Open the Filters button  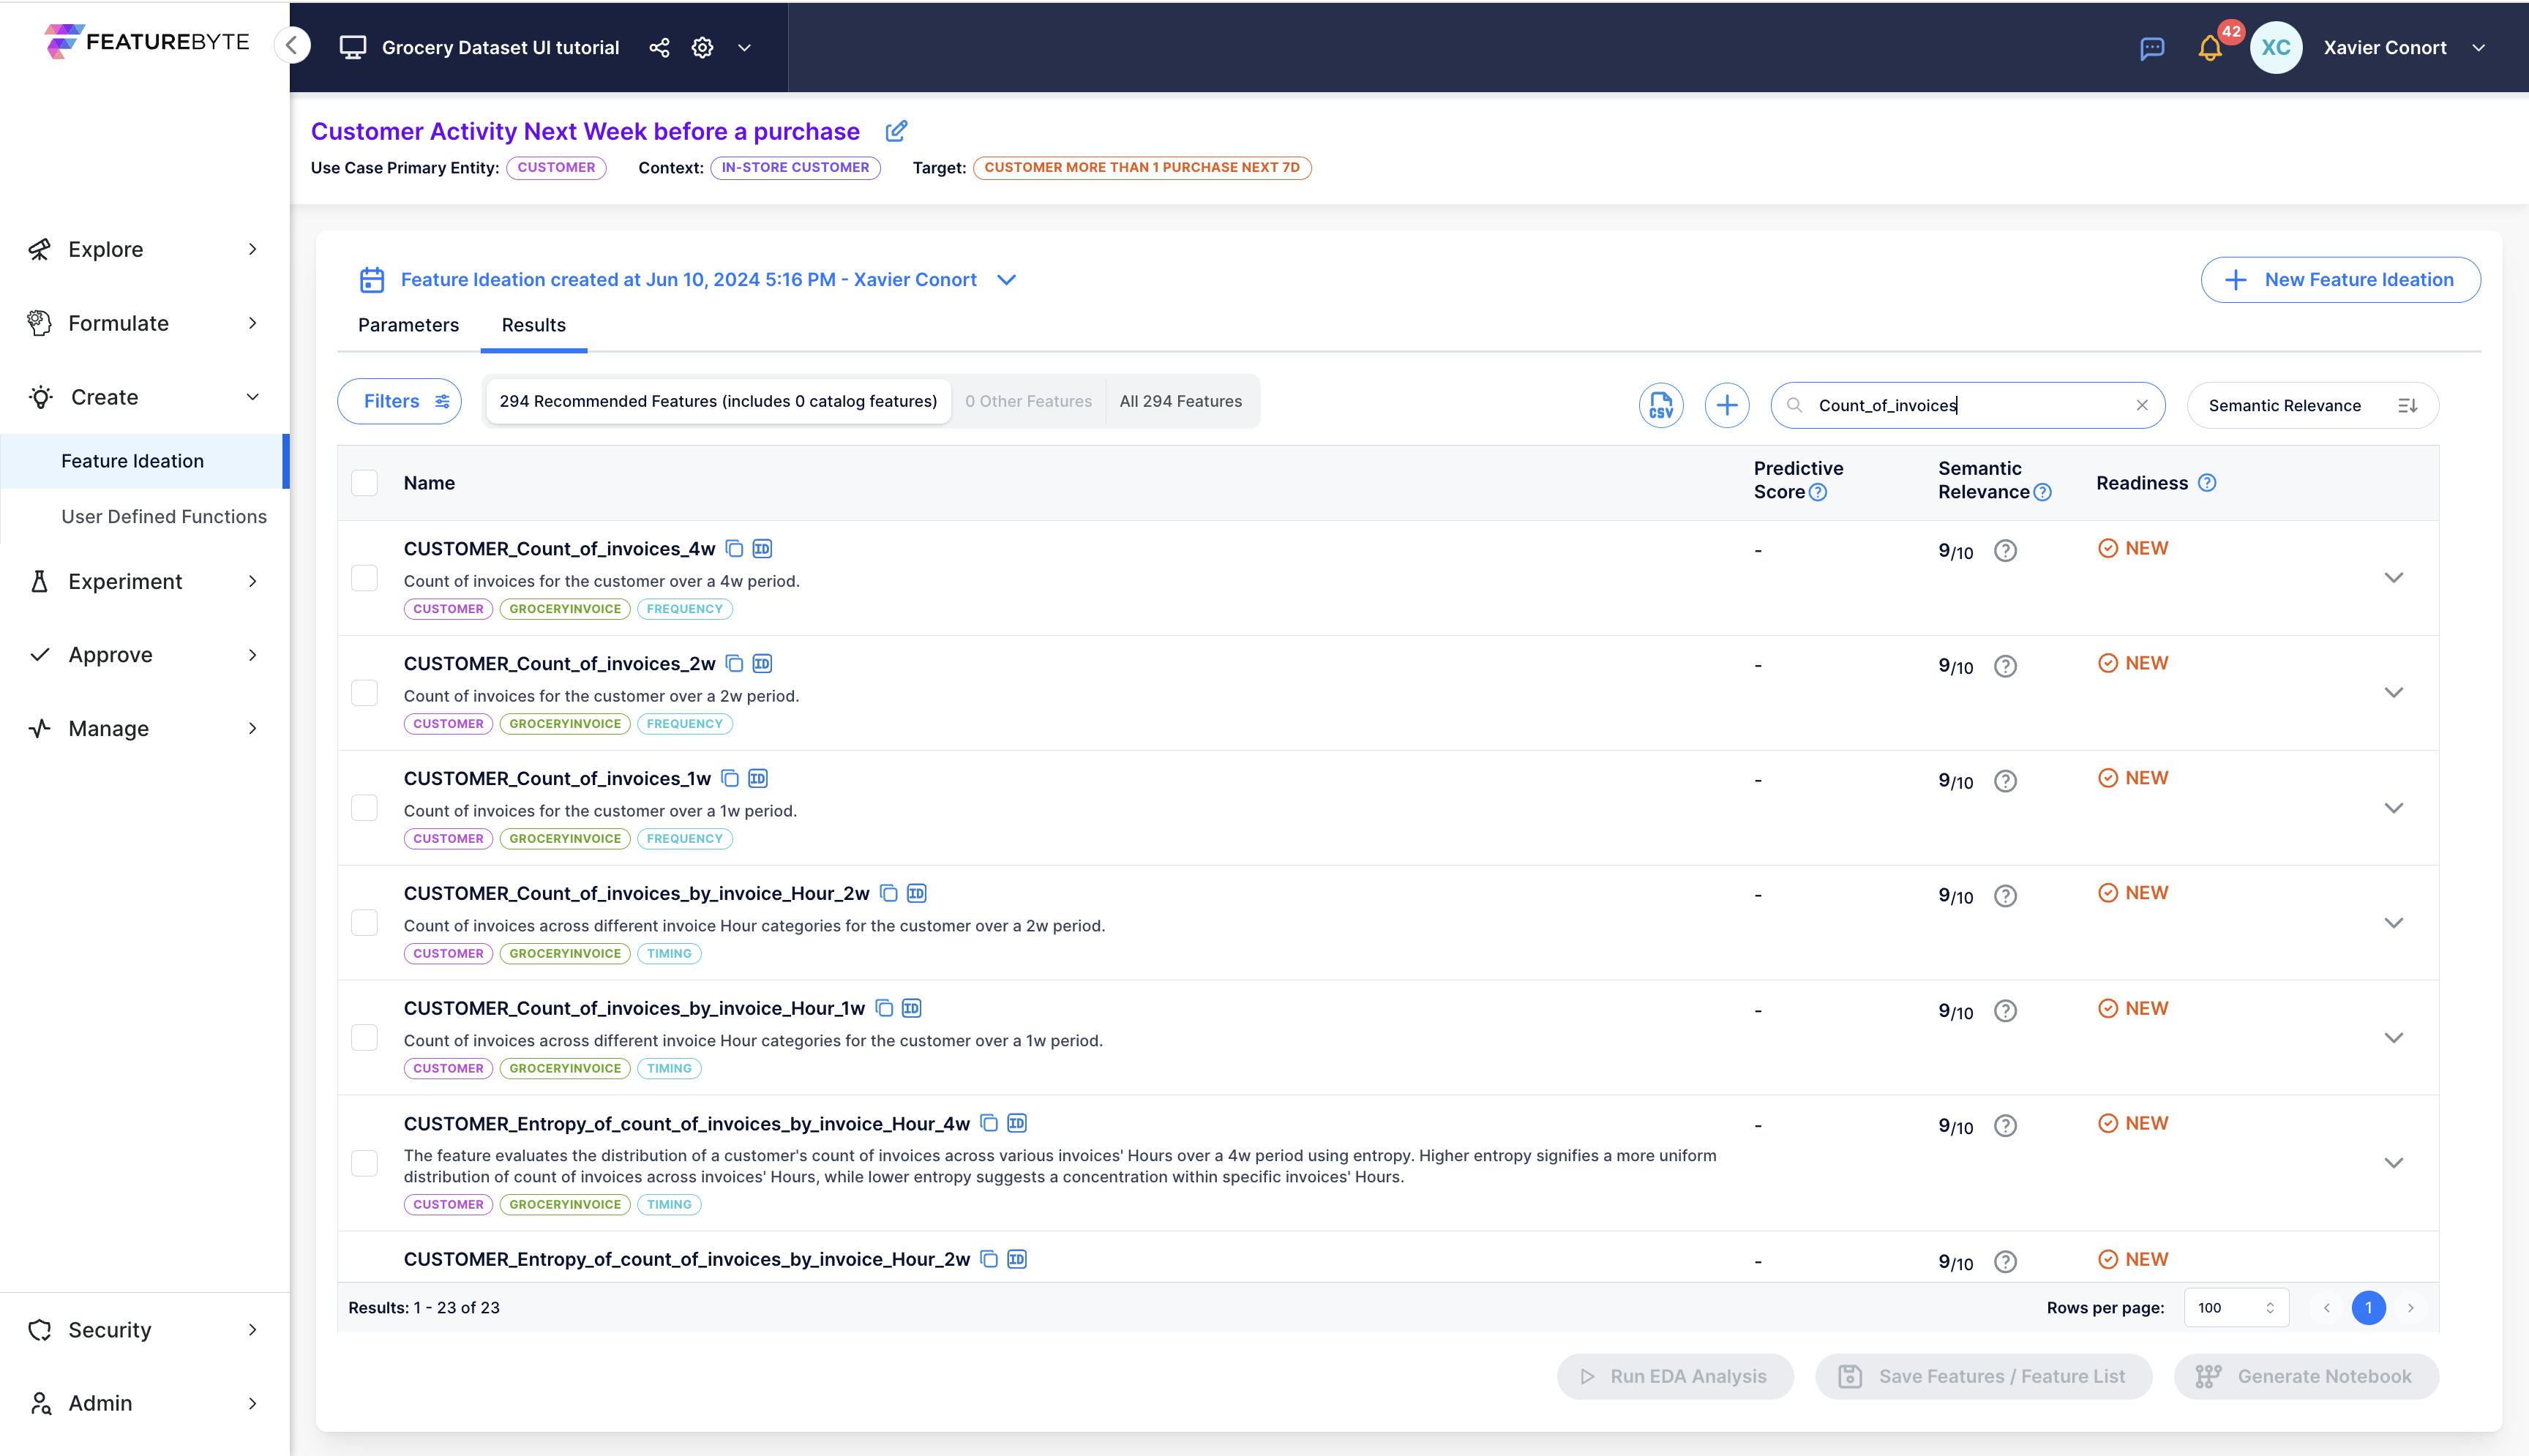pos(400,401)
